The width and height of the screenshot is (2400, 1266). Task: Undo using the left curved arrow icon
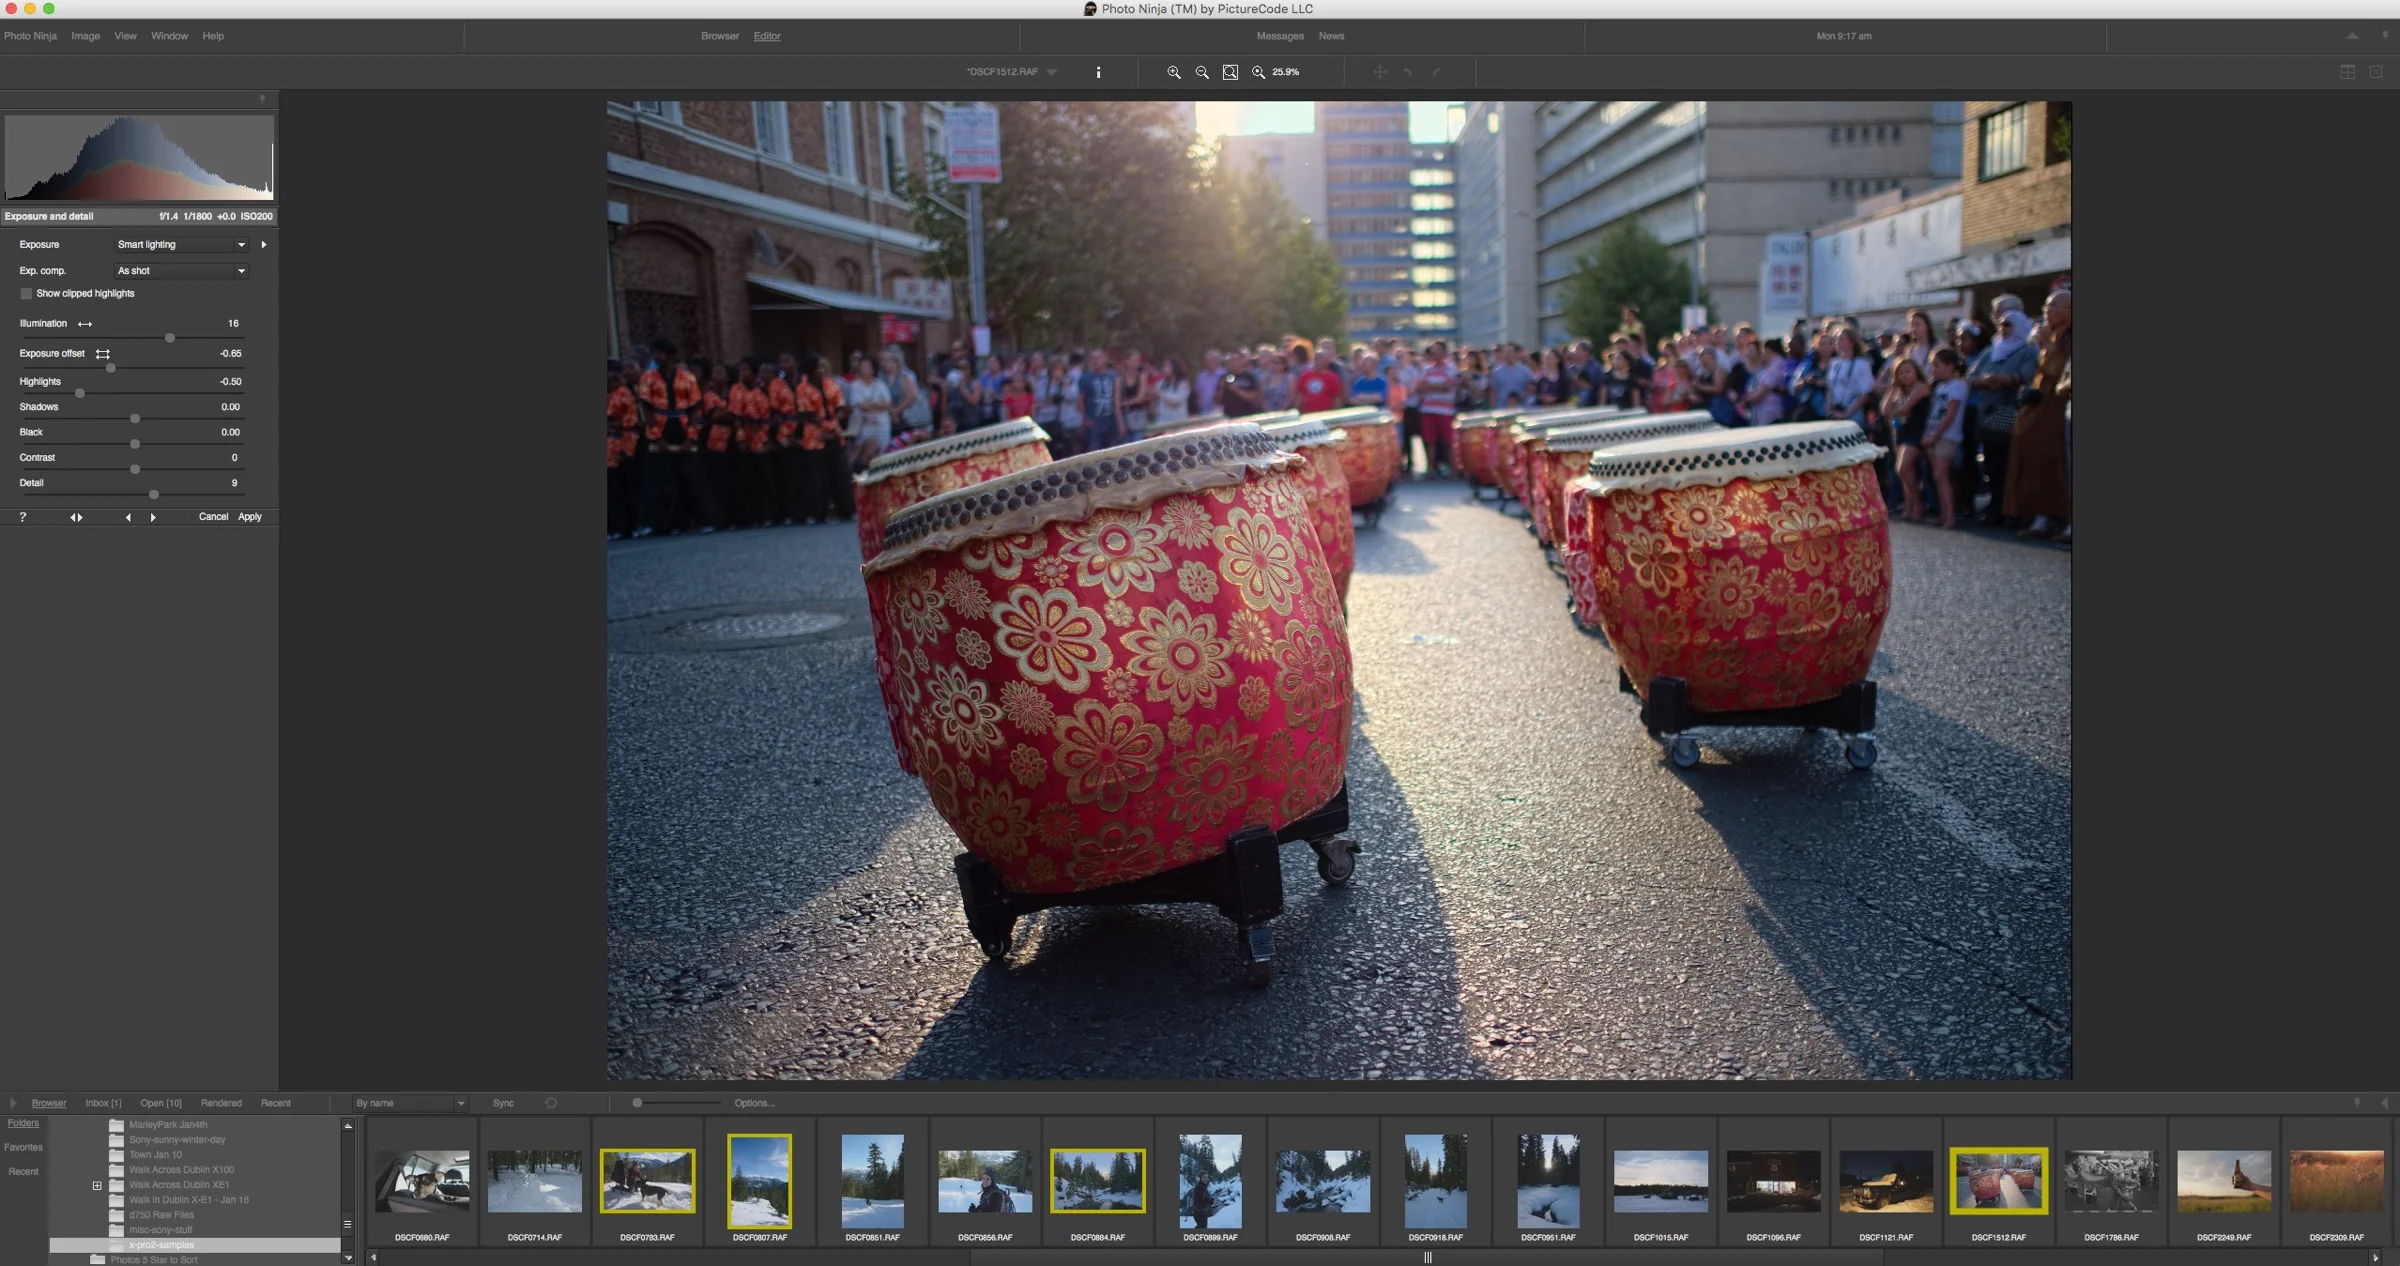point(1408,72)
